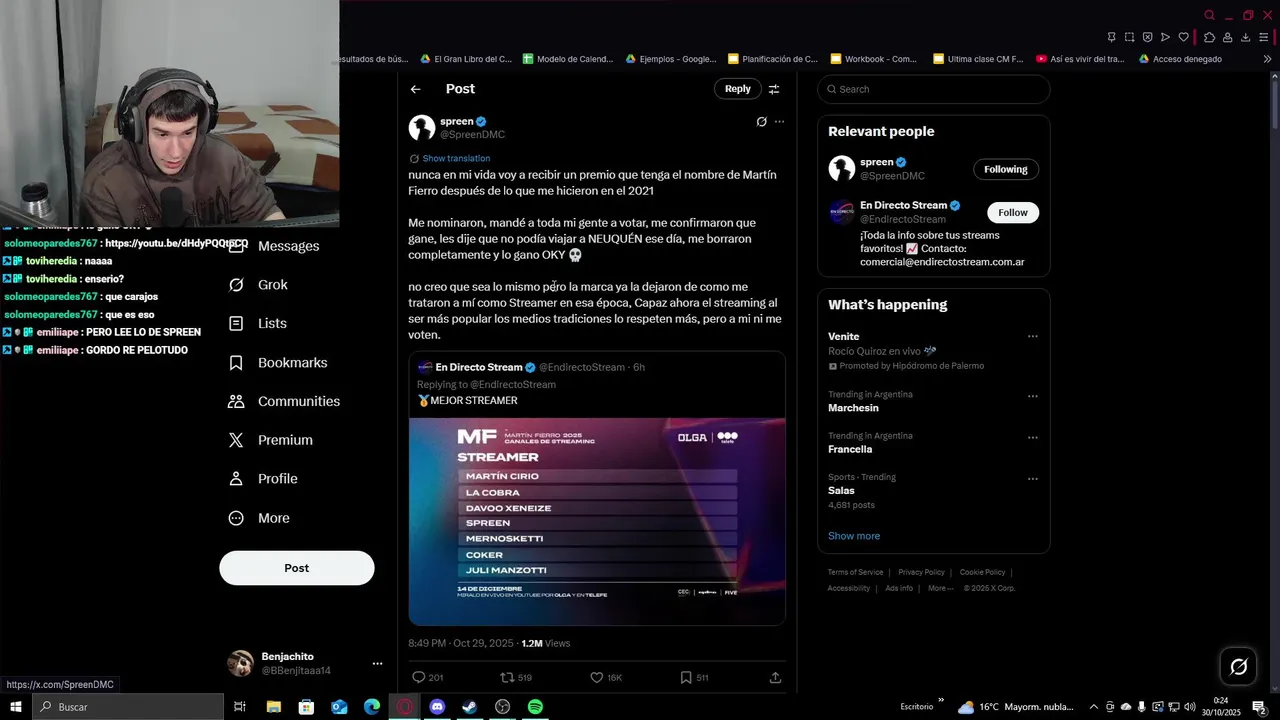Open Privacy Policy link

click(x=921, y=572)
